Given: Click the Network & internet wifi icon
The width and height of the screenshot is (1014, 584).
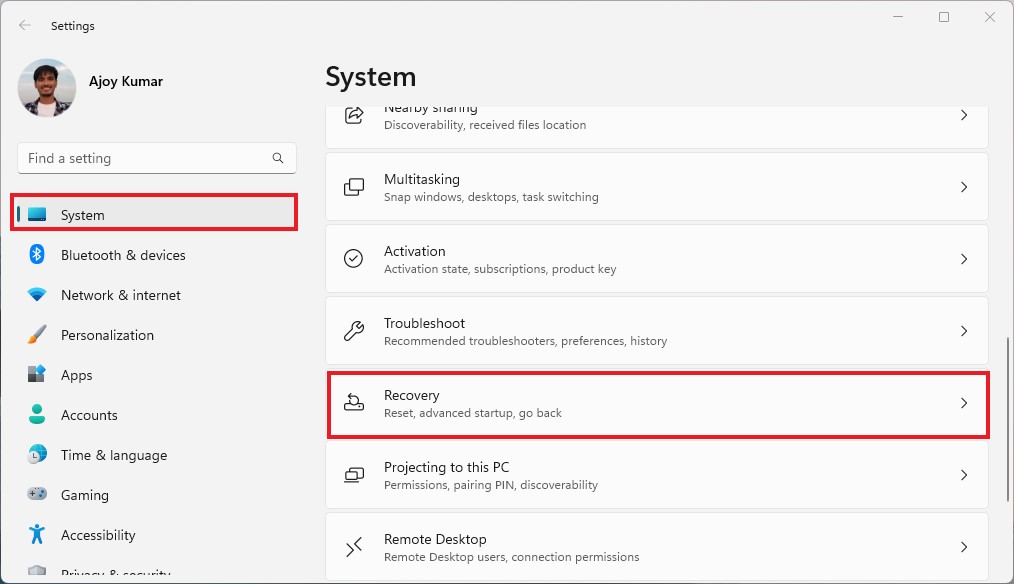Looking at the screenshot, I should click(x=37, y=295).
